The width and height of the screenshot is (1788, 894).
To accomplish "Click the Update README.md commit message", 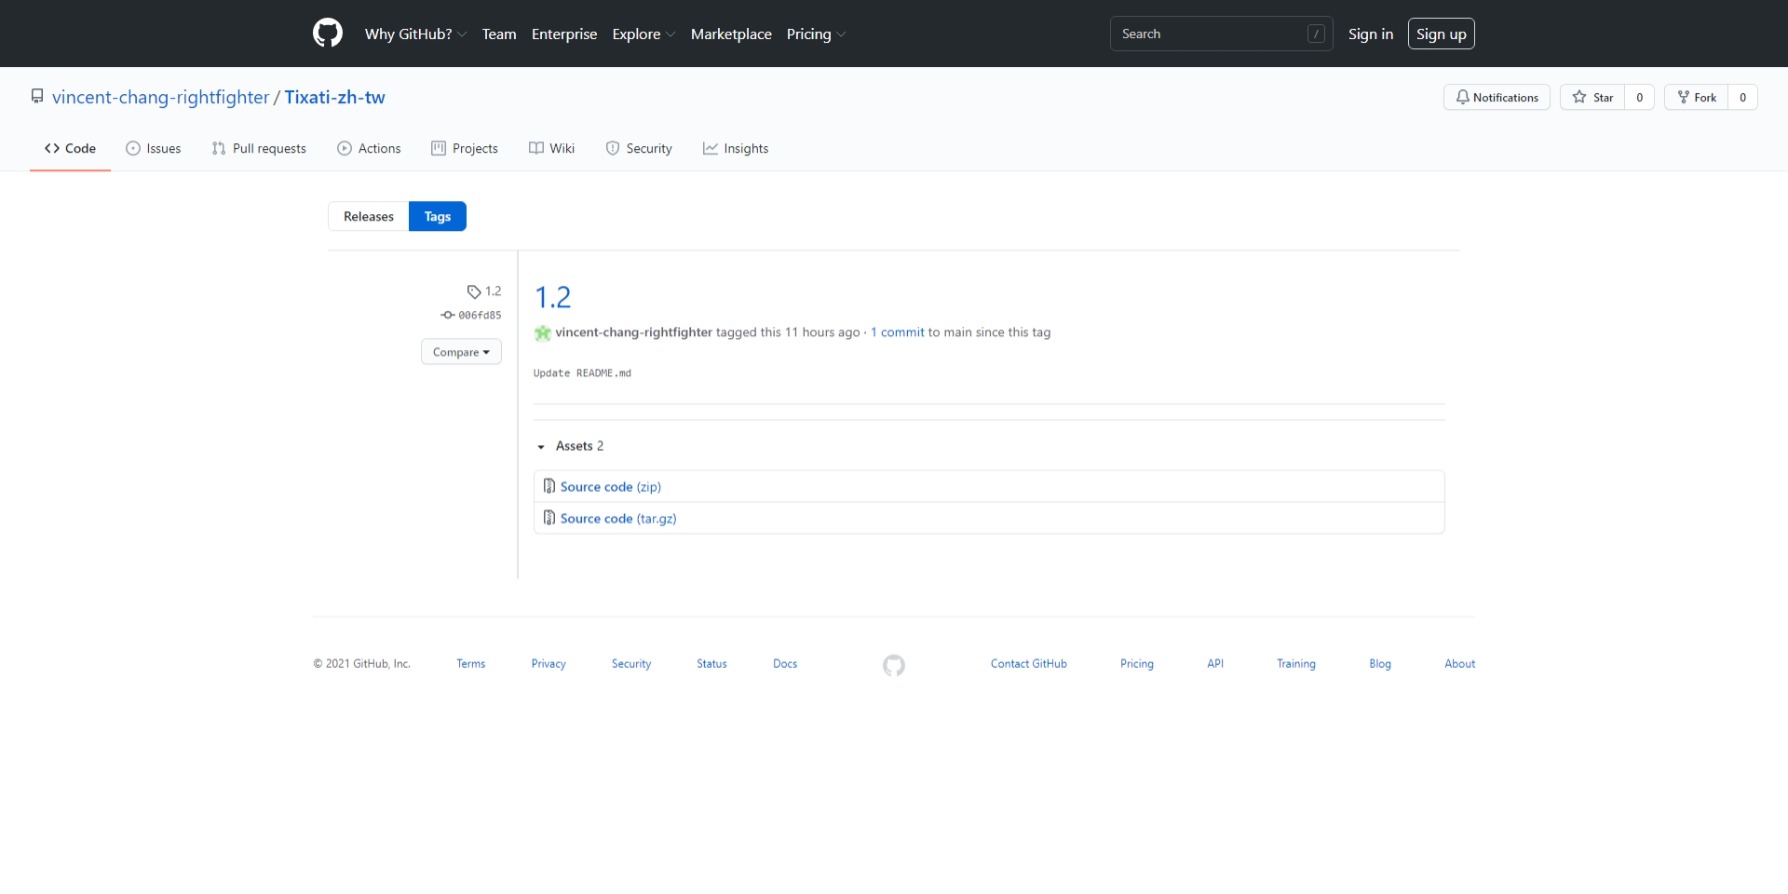I will coord(582,373).
